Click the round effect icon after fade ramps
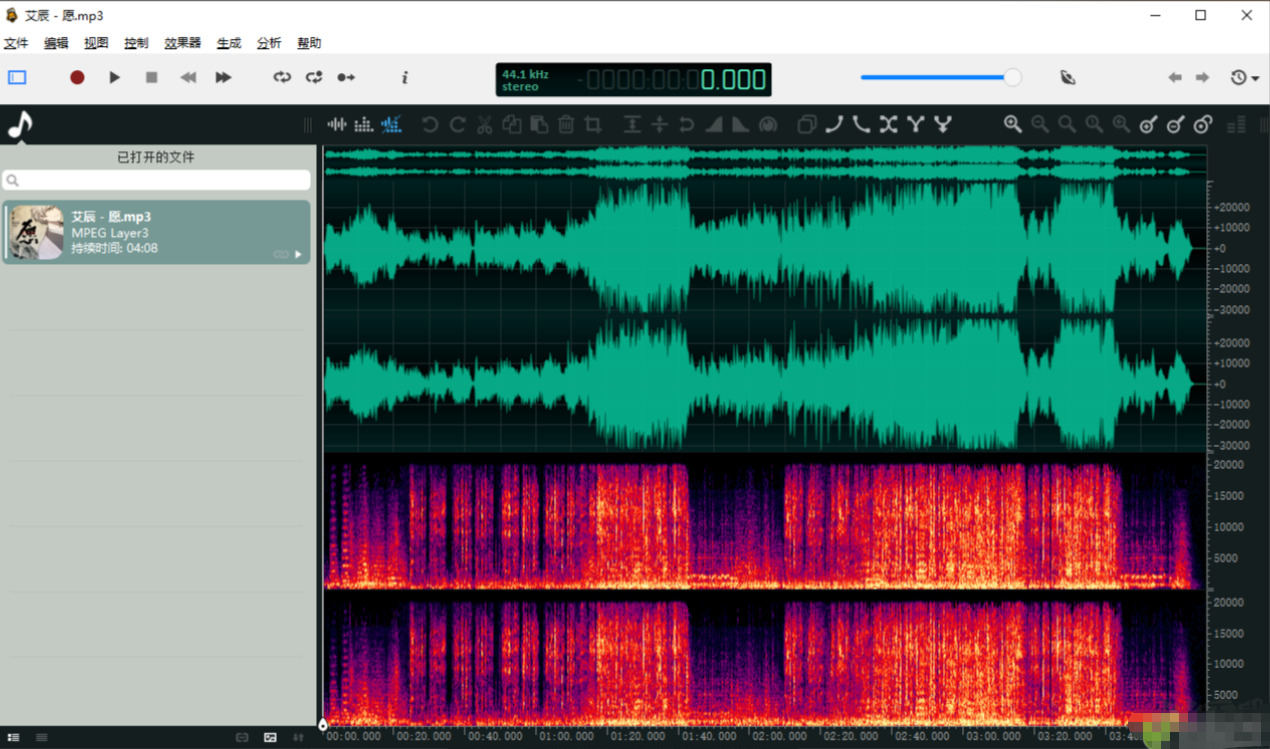This screenshot has height=749, width=1270. [x=768, y=124]
